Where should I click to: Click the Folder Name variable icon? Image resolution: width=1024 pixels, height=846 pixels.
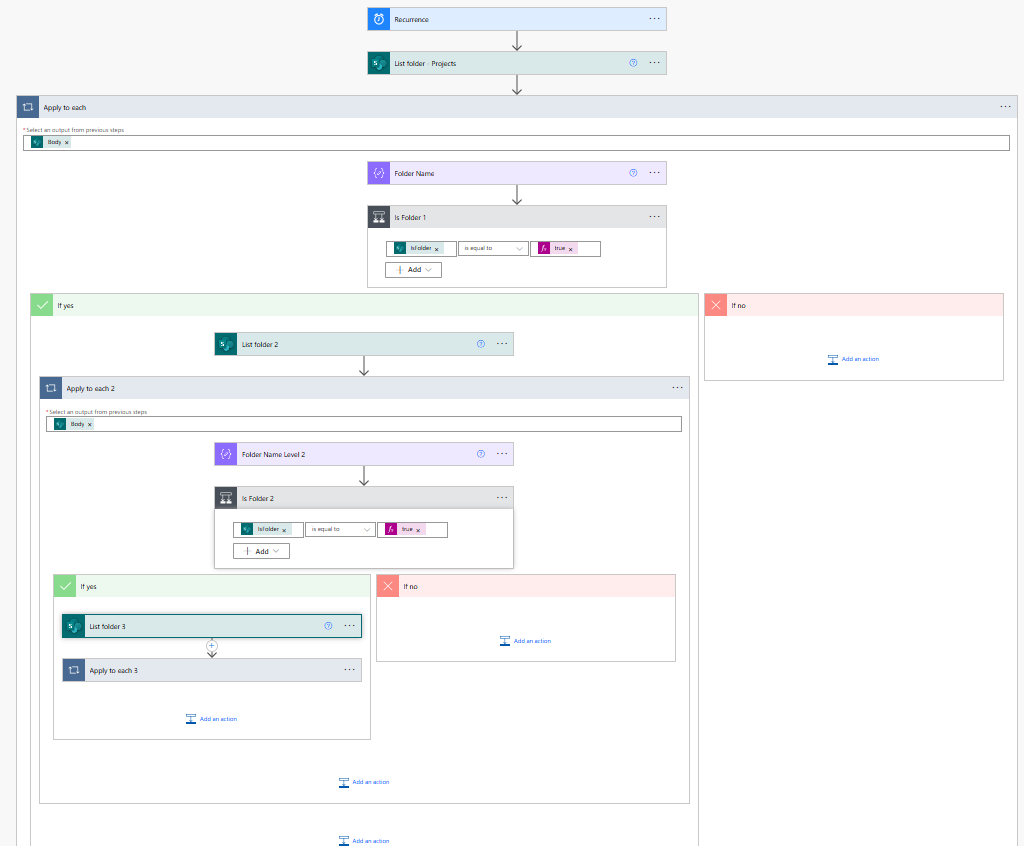(379, 173)
